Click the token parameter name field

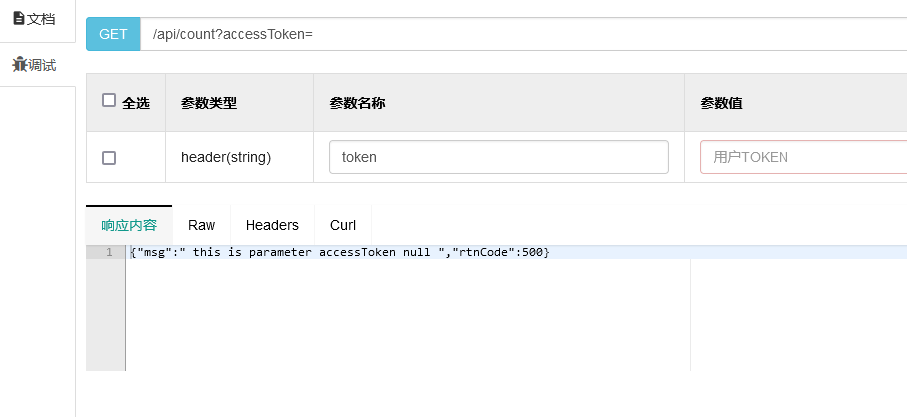tap(499, 157)
